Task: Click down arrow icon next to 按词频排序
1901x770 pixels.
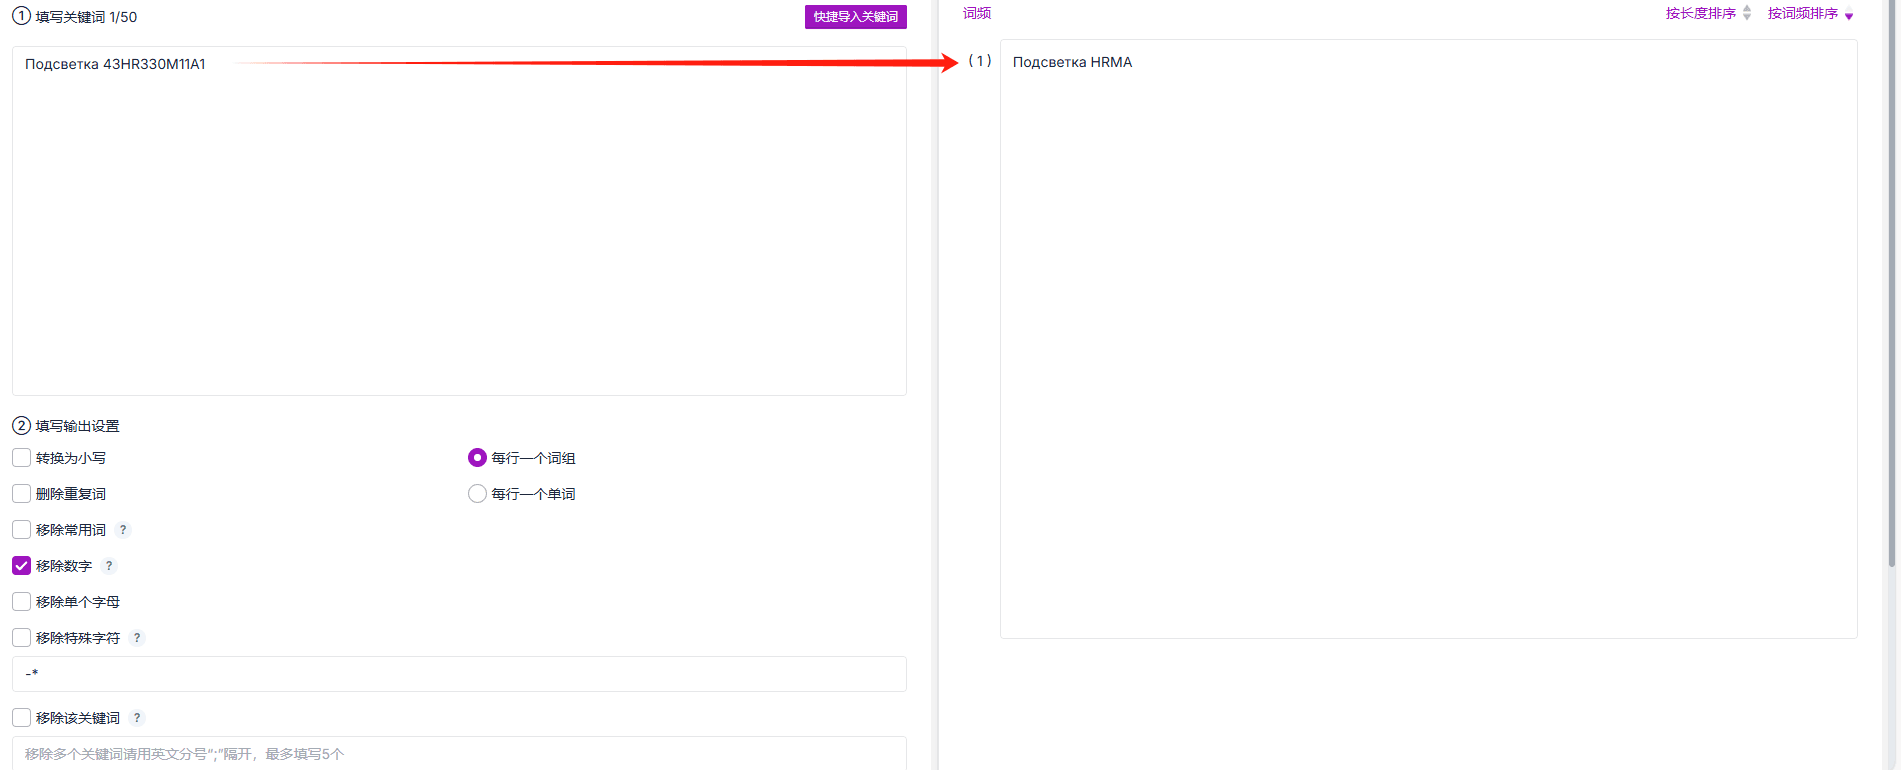Action: (x=1849, y=15)
